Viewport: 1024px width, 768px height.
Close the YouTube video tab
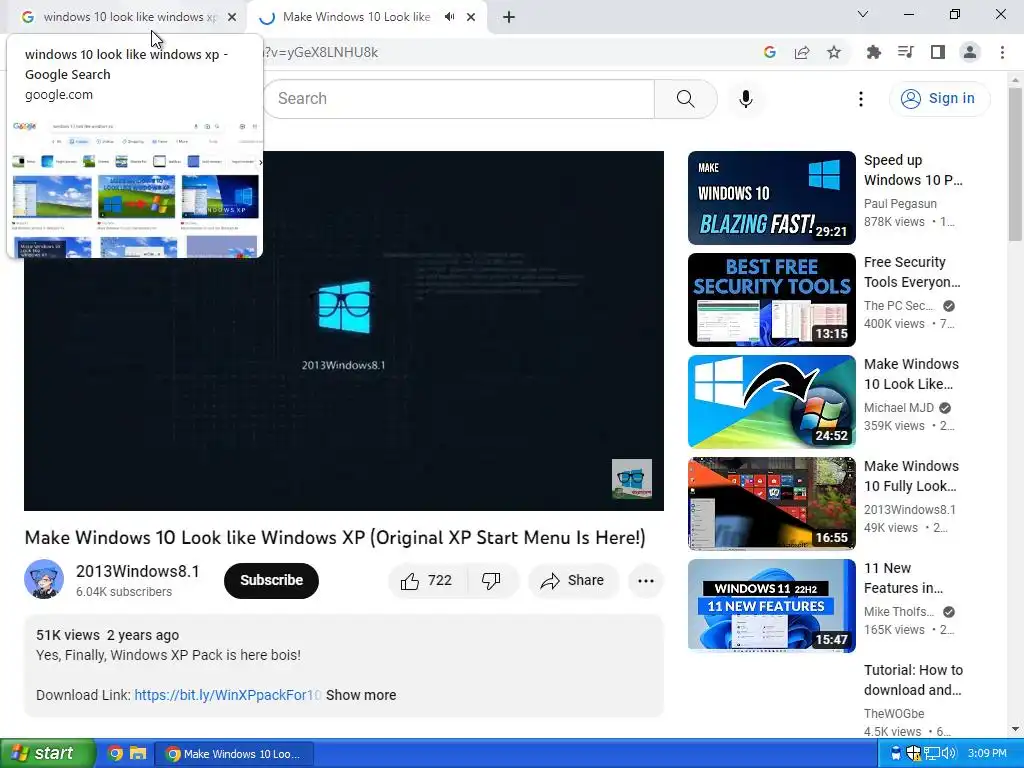coord(471,17)
